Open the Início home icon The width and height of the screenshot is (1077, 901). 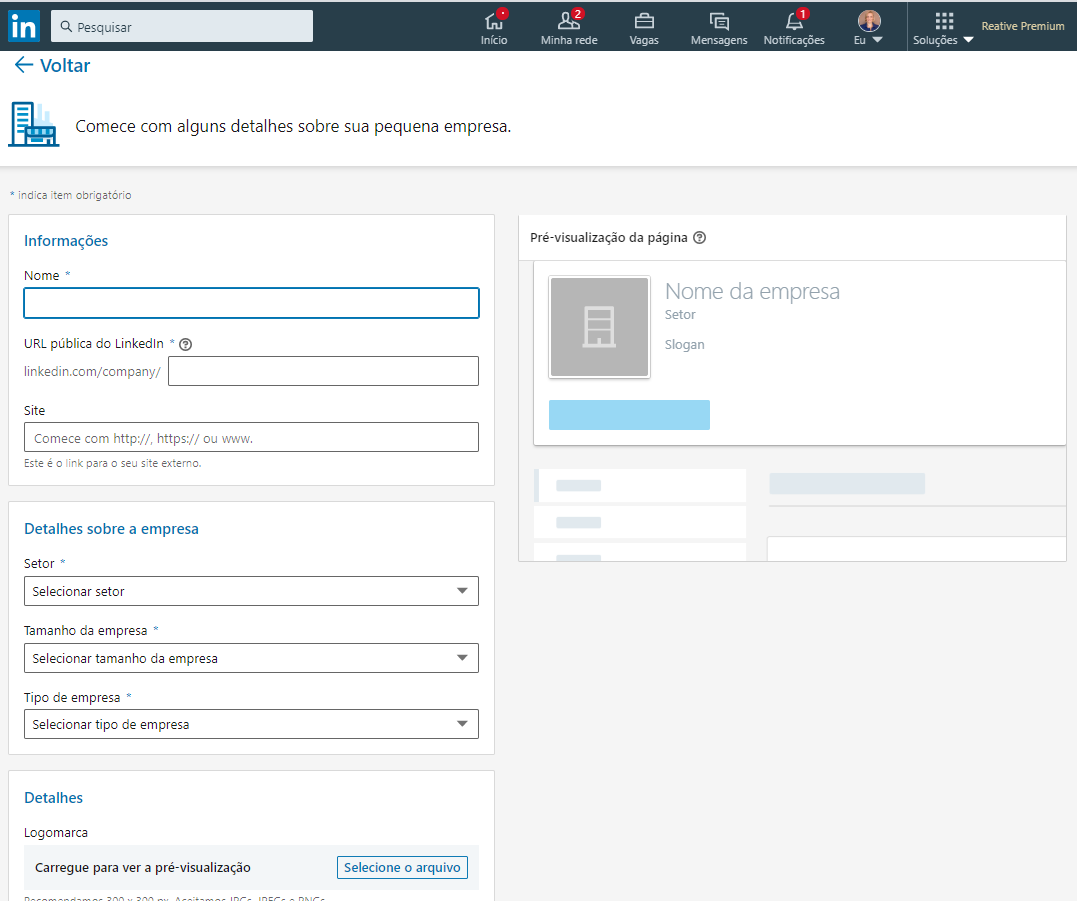(494, 21)
